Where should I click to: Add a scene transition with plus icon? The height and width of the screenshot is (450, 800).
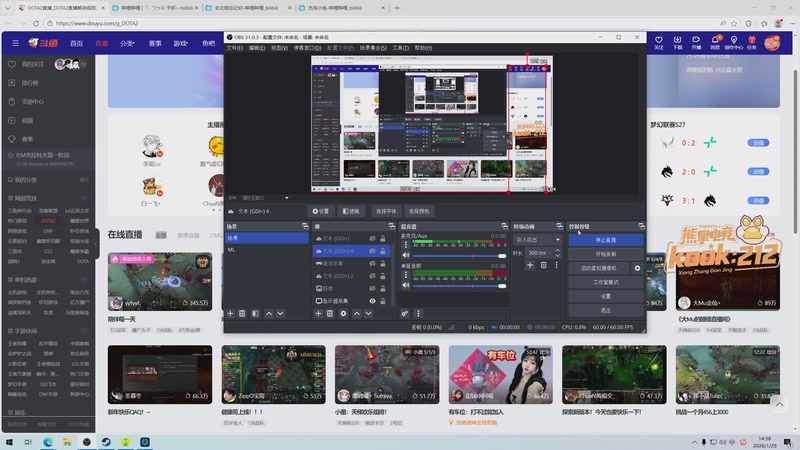(530, 265)
